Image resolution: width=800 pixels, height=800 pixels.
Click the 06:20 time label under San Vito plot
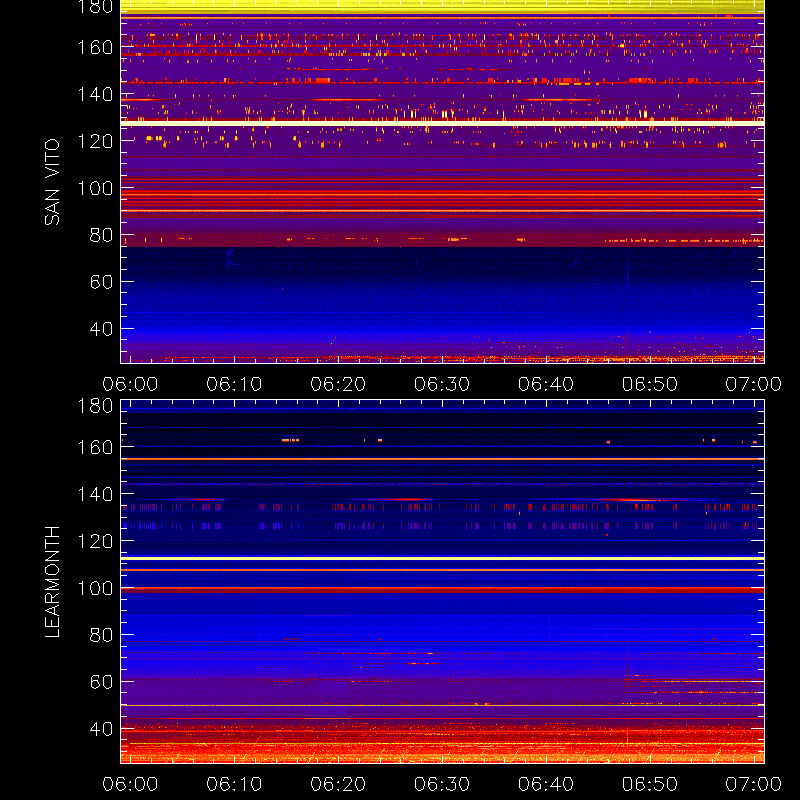338,384
